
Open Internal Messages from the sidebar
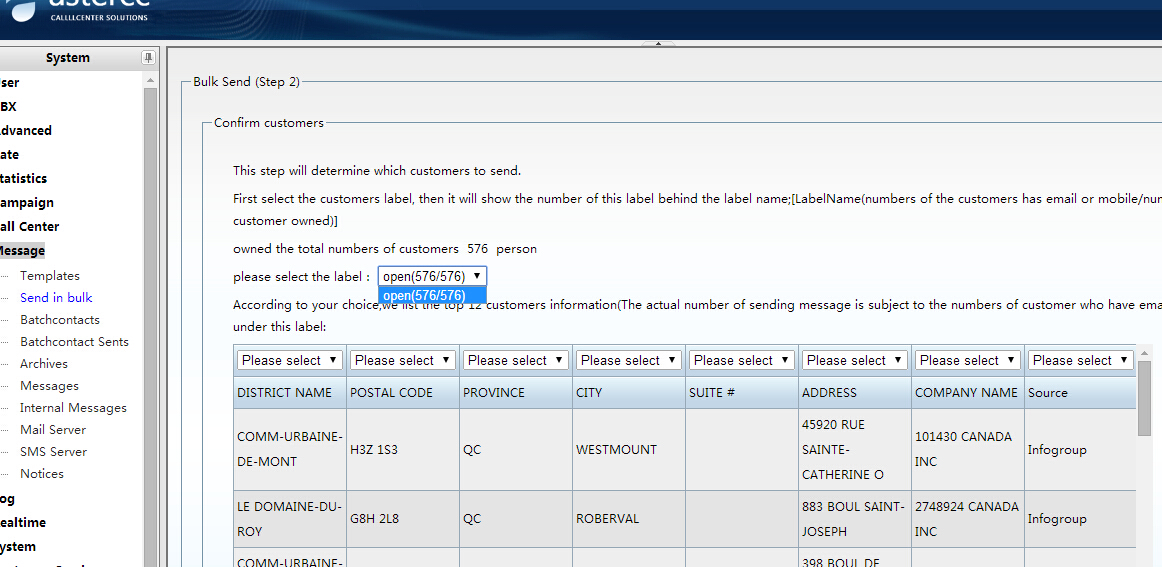[x=73, y=408]
